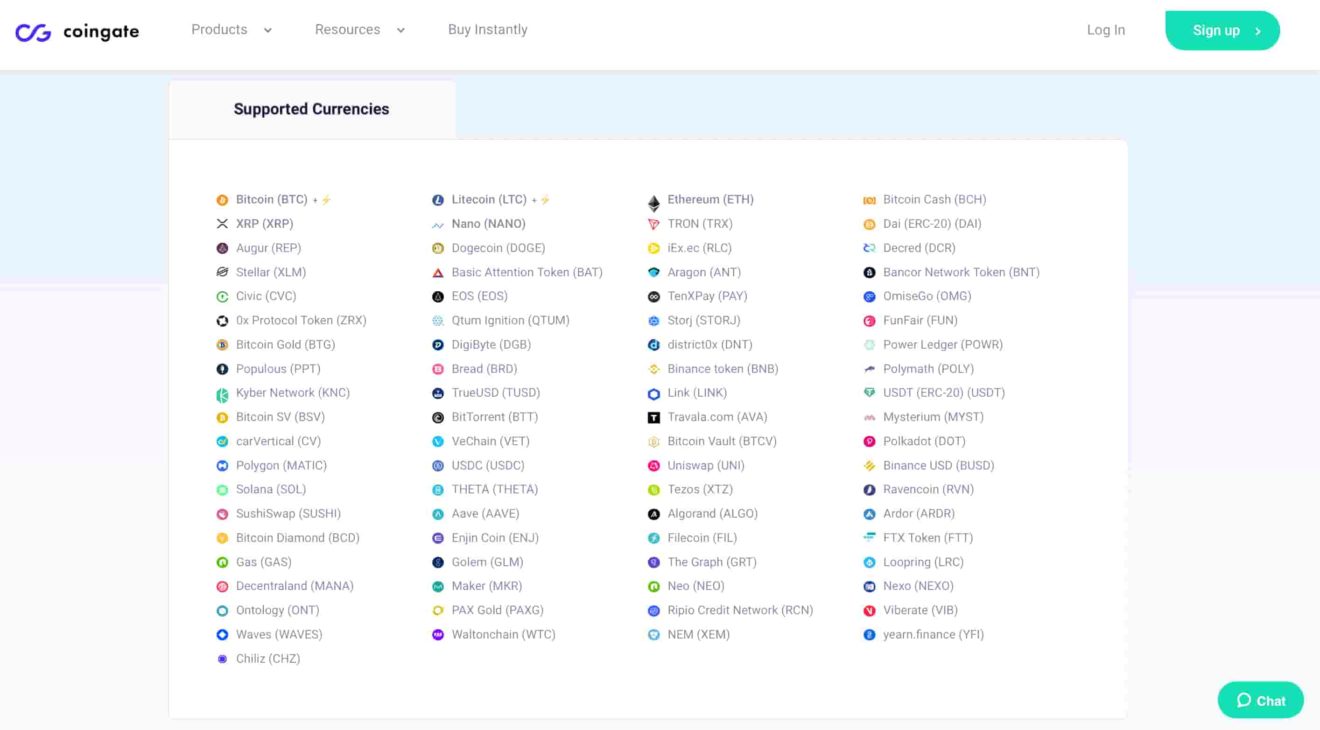Click the yearn.finance (YFI) entry
The width and height of the screenshot is (1320, 730).
tap(933, 635)
